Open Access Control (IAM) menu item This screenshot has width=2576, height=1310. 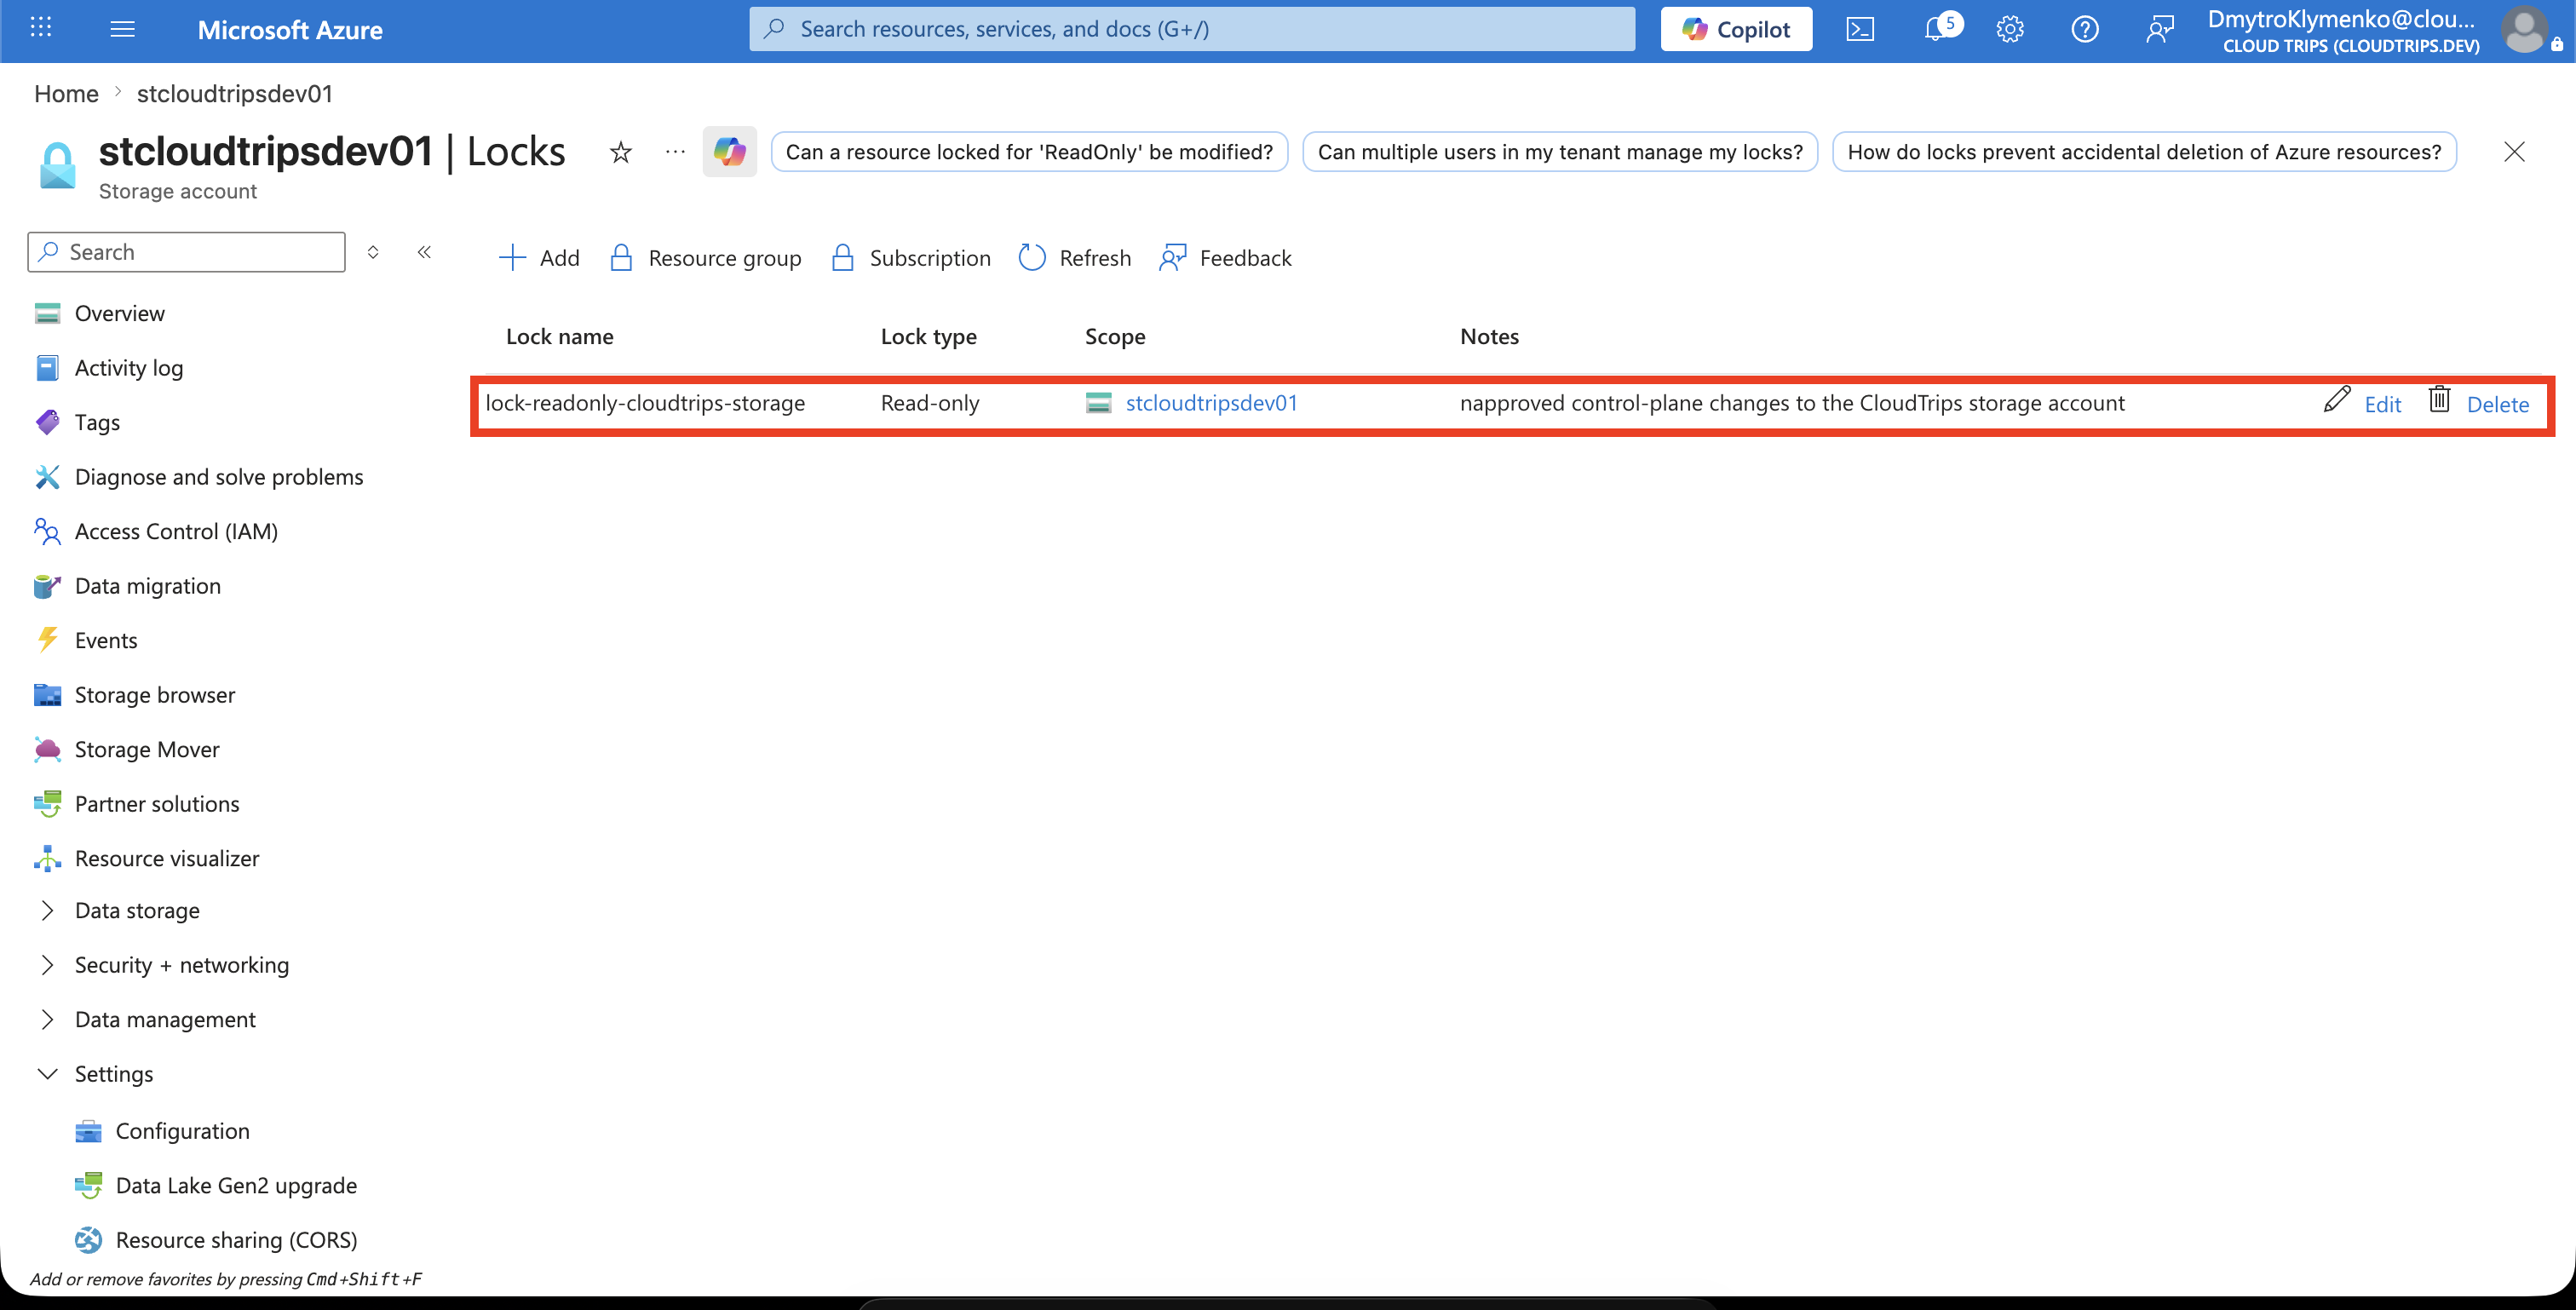tap(176, 531)
